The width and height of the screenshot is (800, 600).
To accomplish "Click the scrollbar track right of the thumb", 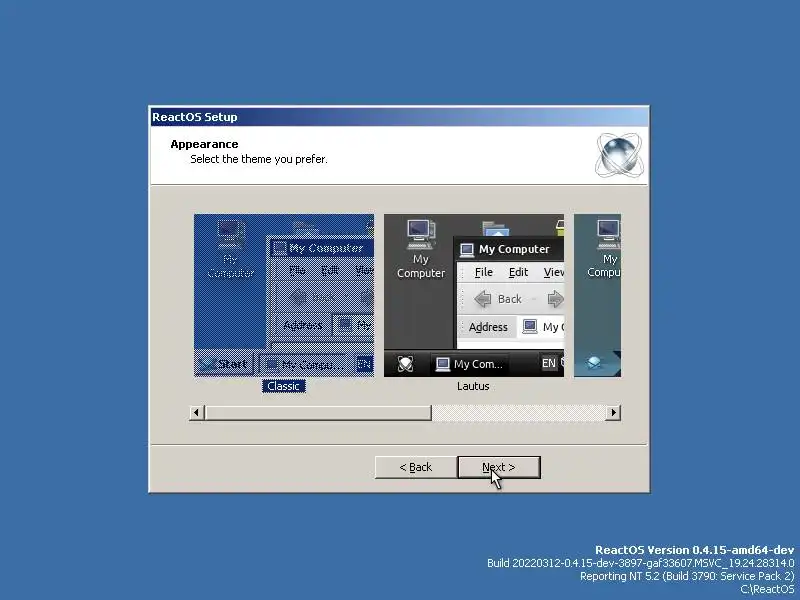I will click(x=518, y=412).
